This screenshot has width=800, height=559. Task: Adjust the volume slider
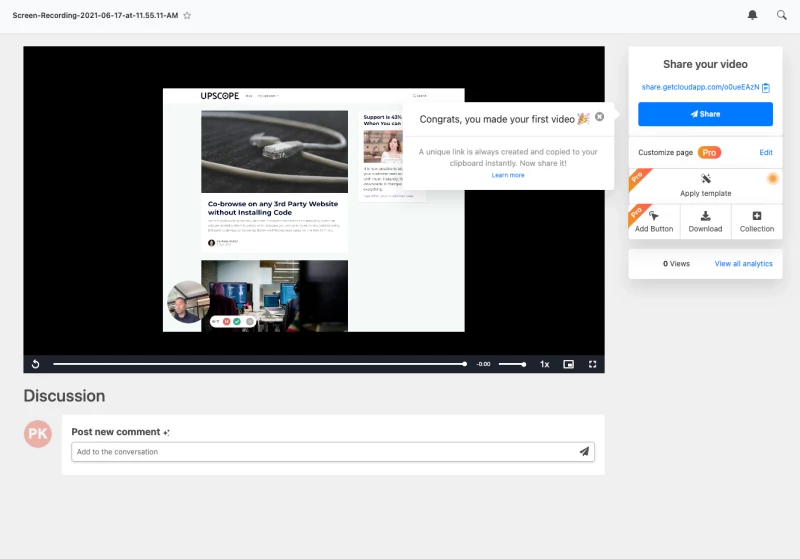point(511,364)
